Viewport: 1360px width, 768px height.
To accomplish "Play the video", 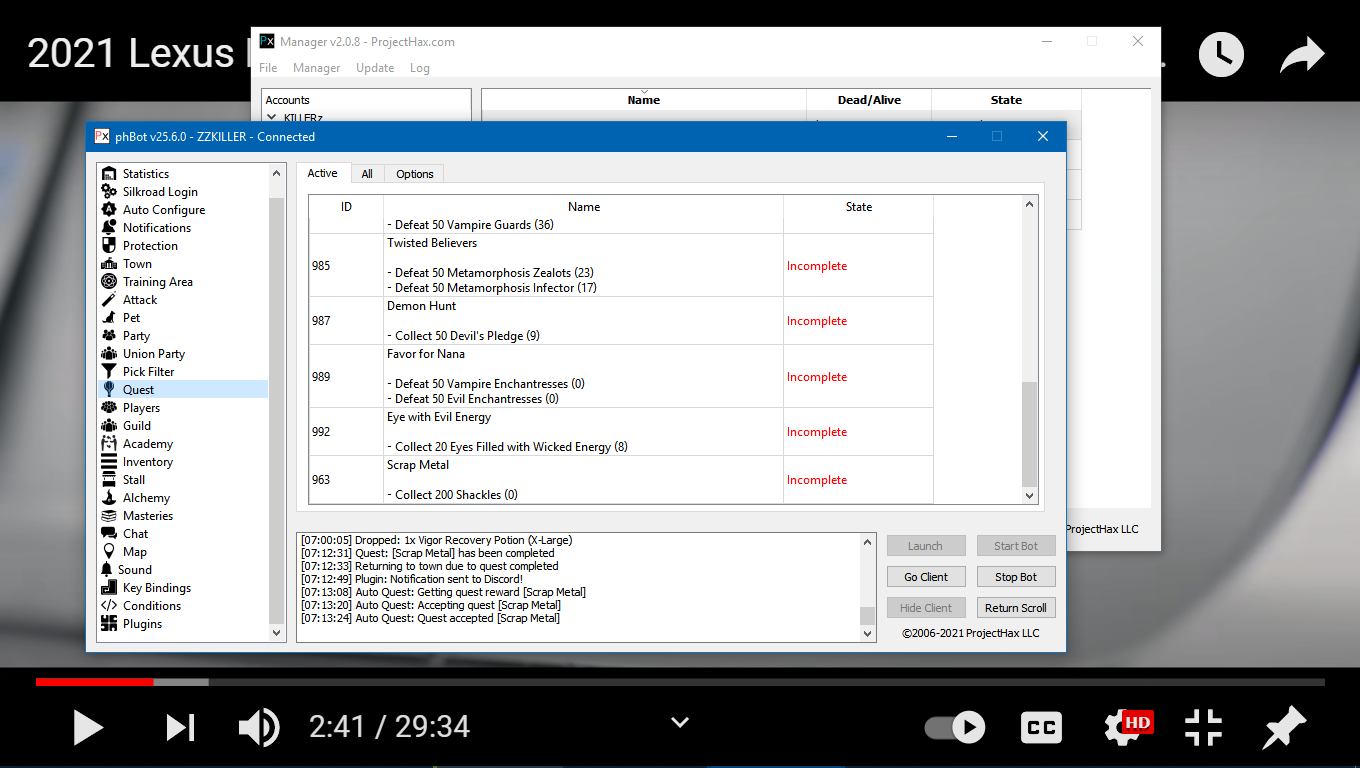I will click(x=88, y=727).
